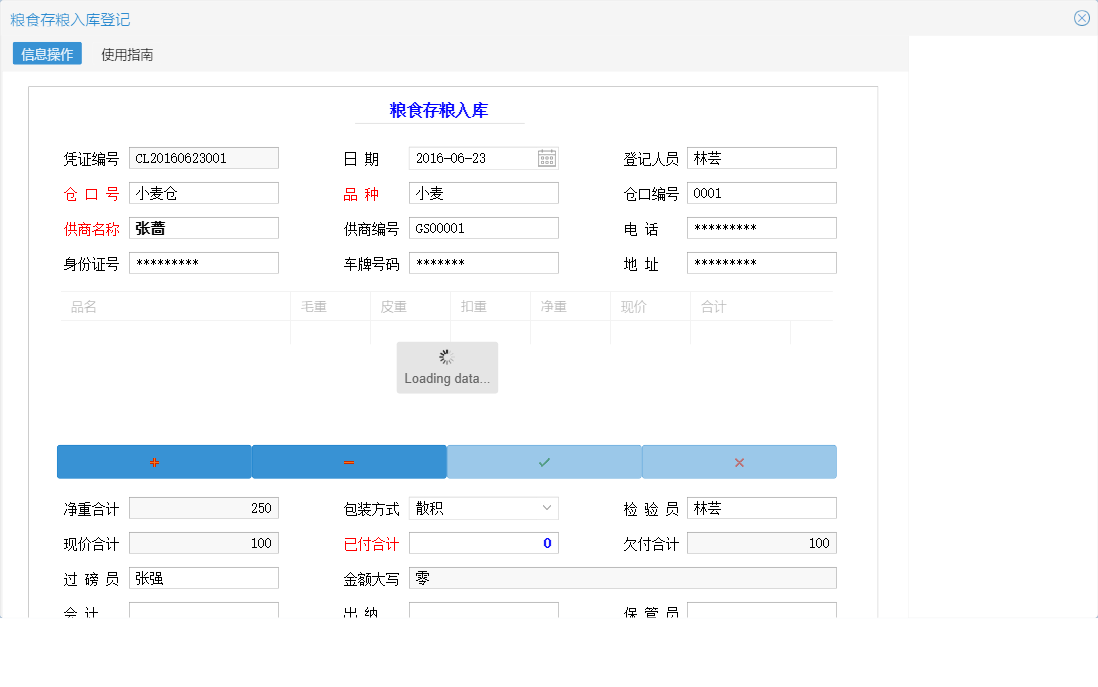The height and width of the screenshot is (687, 1098).
Task: Click the 电话 input field
Action: click(761, 227)
